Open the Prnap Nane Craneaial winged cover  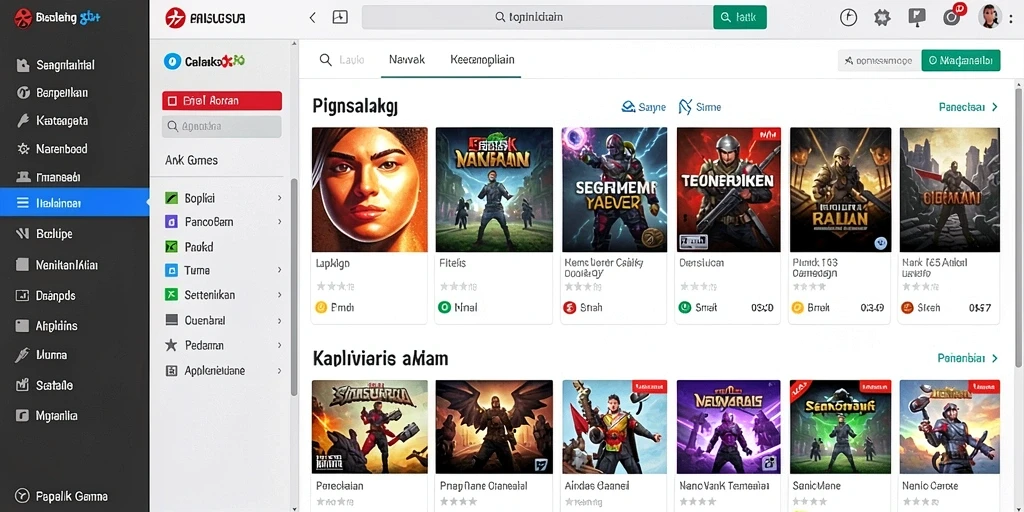coord(494,426)
